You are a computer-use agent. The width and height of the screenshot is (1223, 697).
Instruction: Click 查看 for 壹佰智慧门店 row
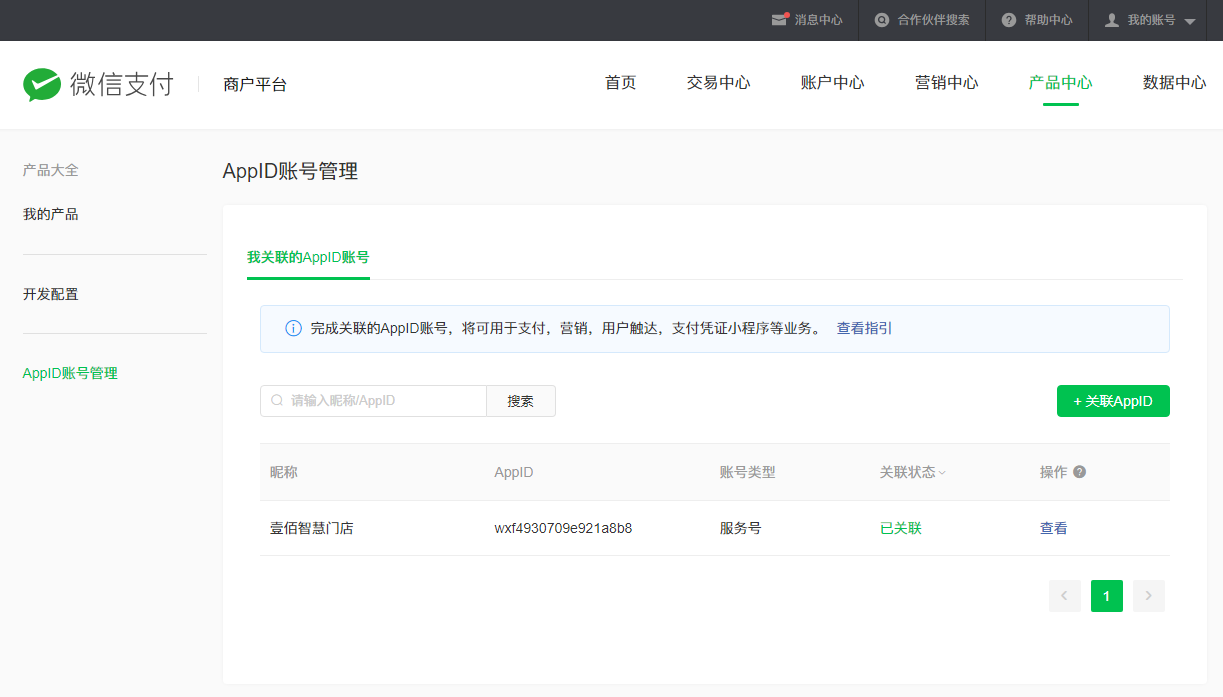1054,528
